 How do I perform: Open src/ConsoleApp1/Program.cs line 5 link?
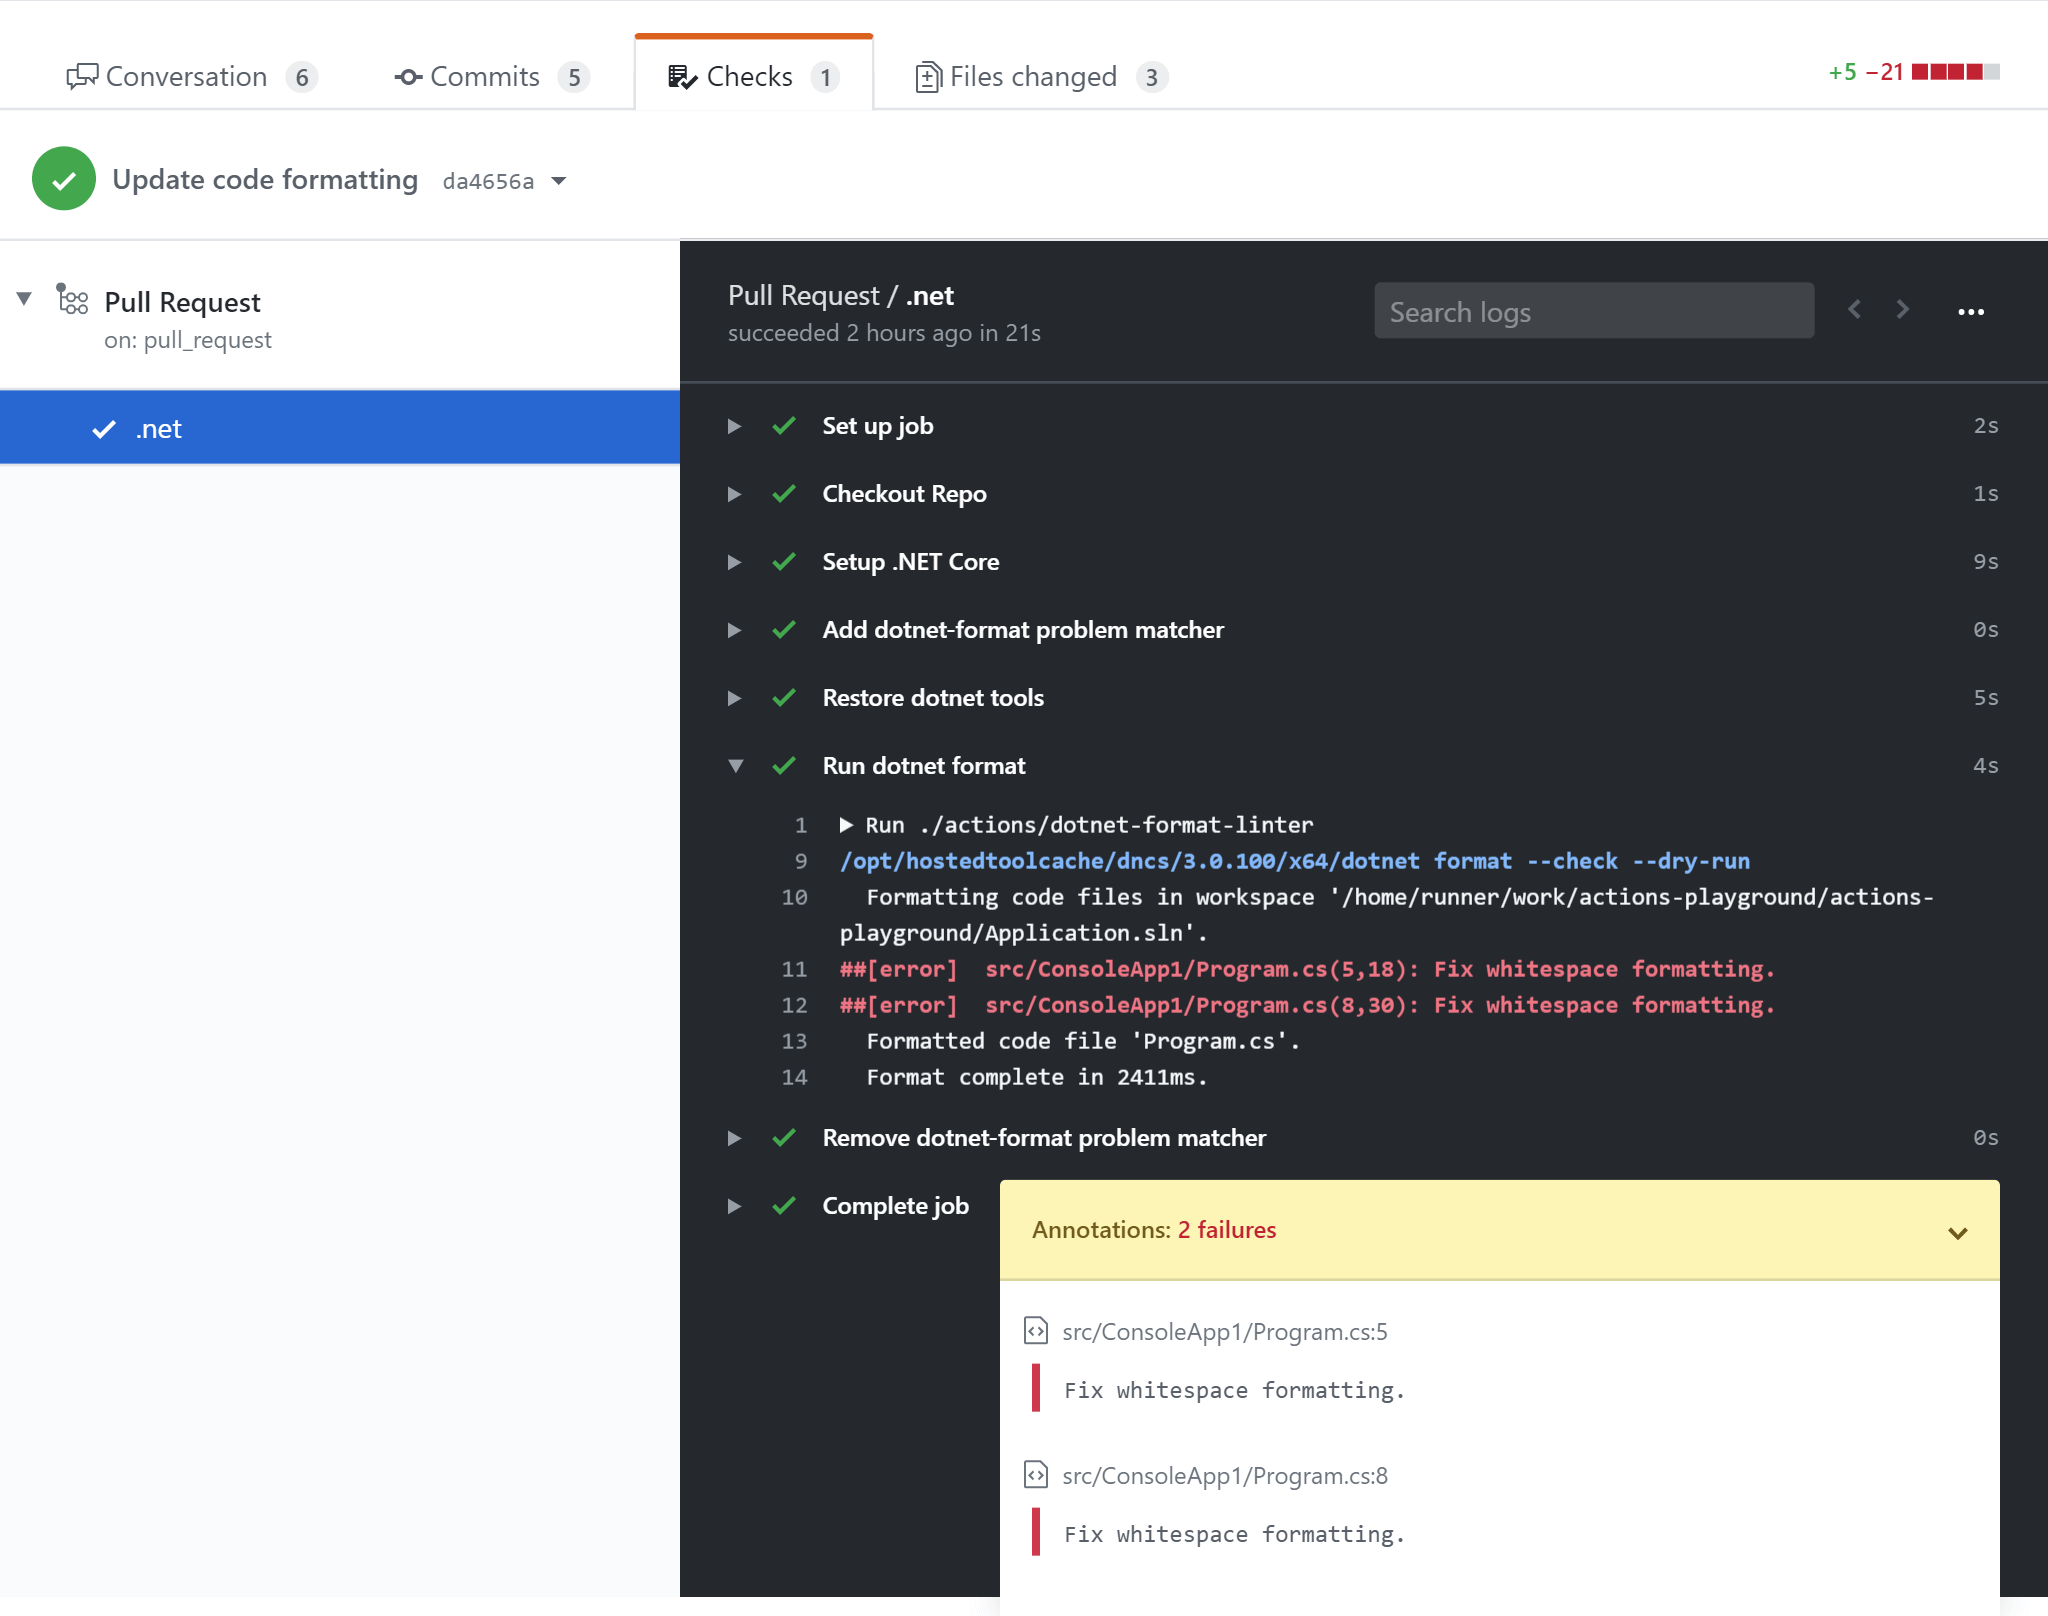click(x=1225, y=1332)
